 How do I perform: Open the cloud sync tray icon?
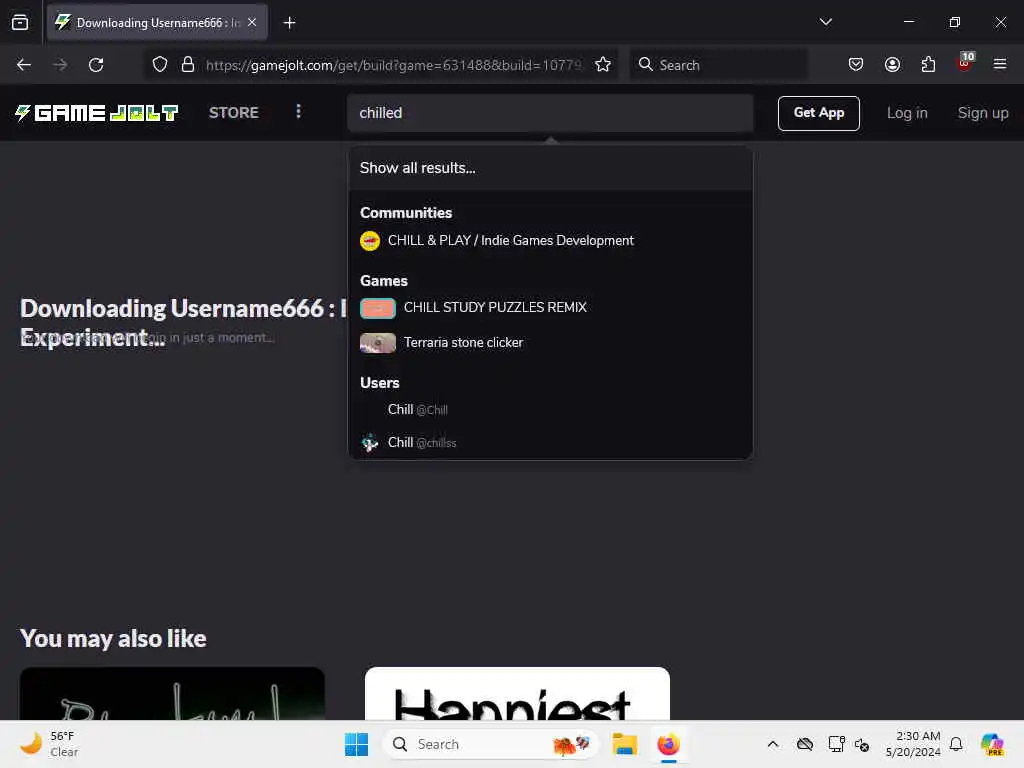(805, 744)
